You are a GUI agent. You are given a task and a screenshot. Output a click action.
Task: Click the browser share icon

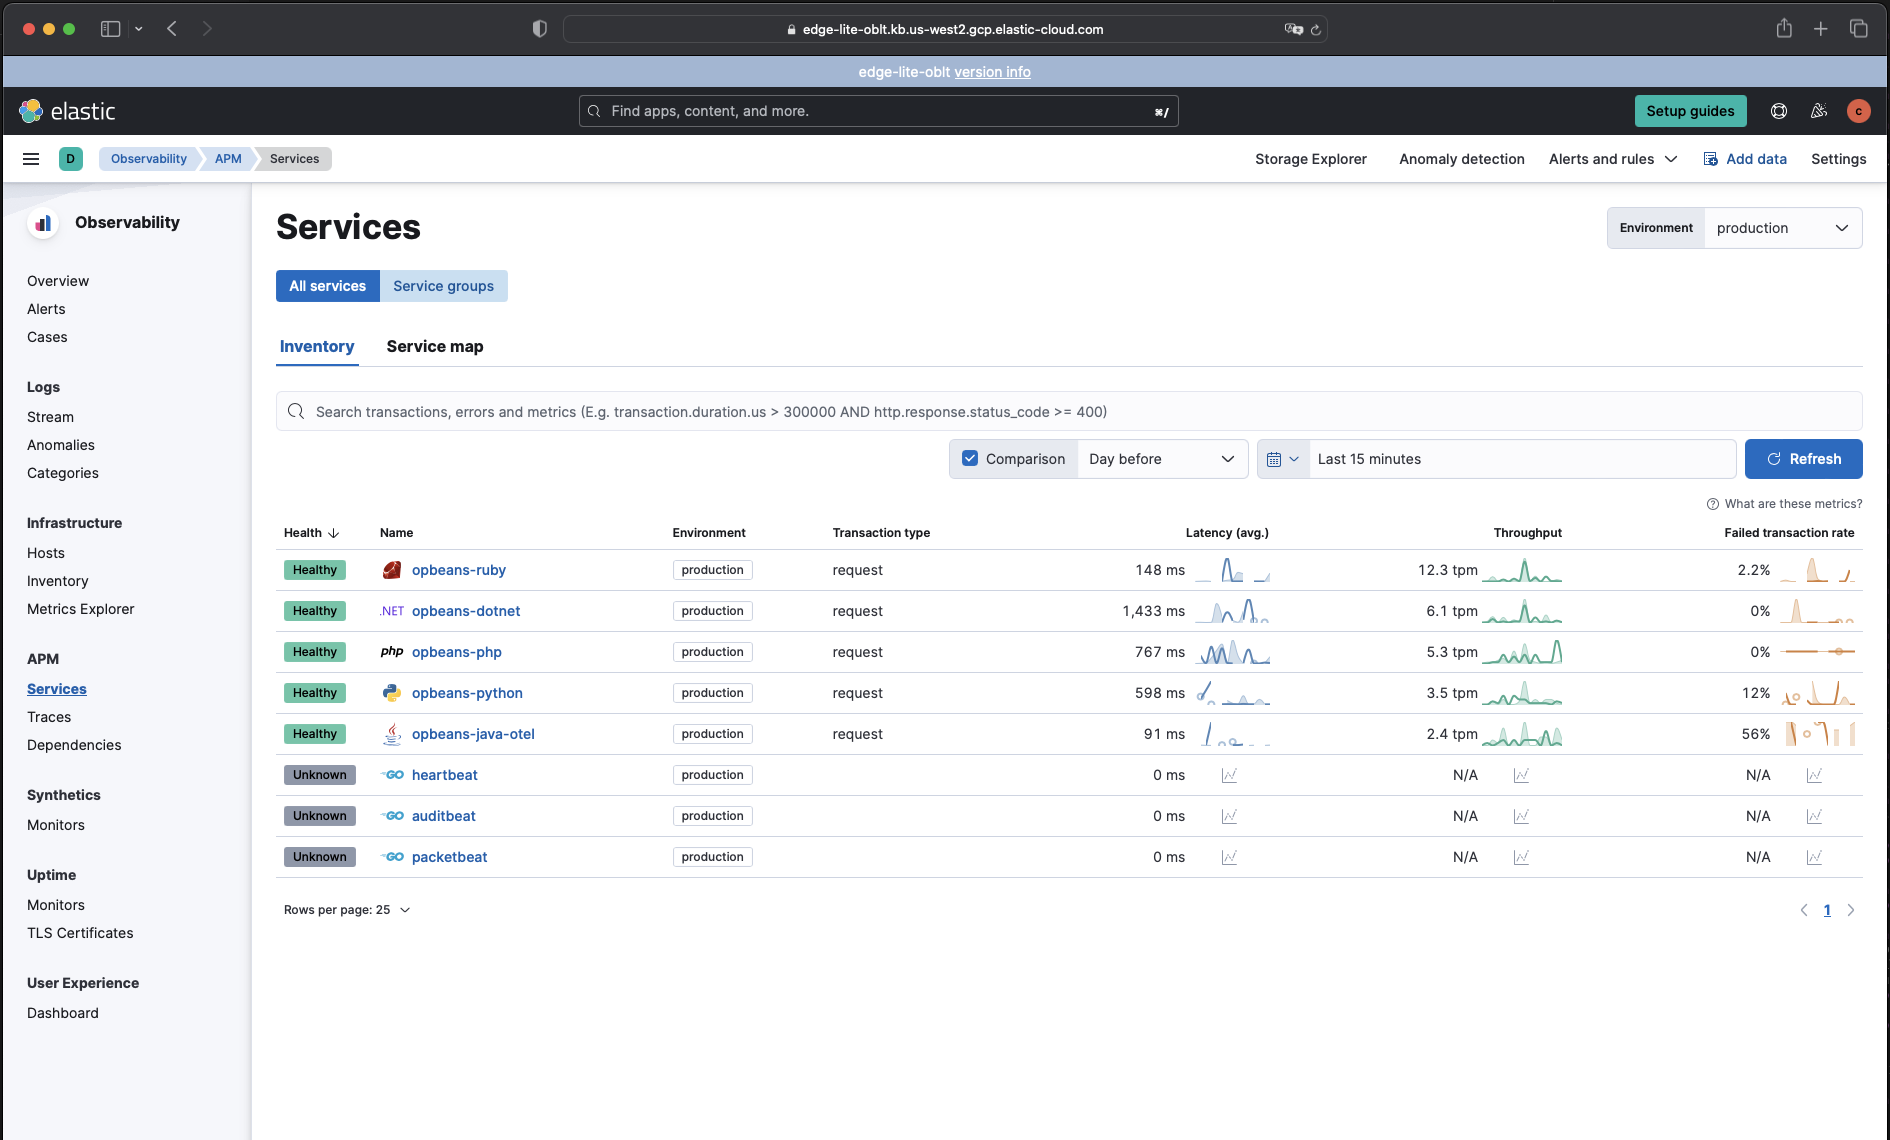click(x=1784, y=29)
